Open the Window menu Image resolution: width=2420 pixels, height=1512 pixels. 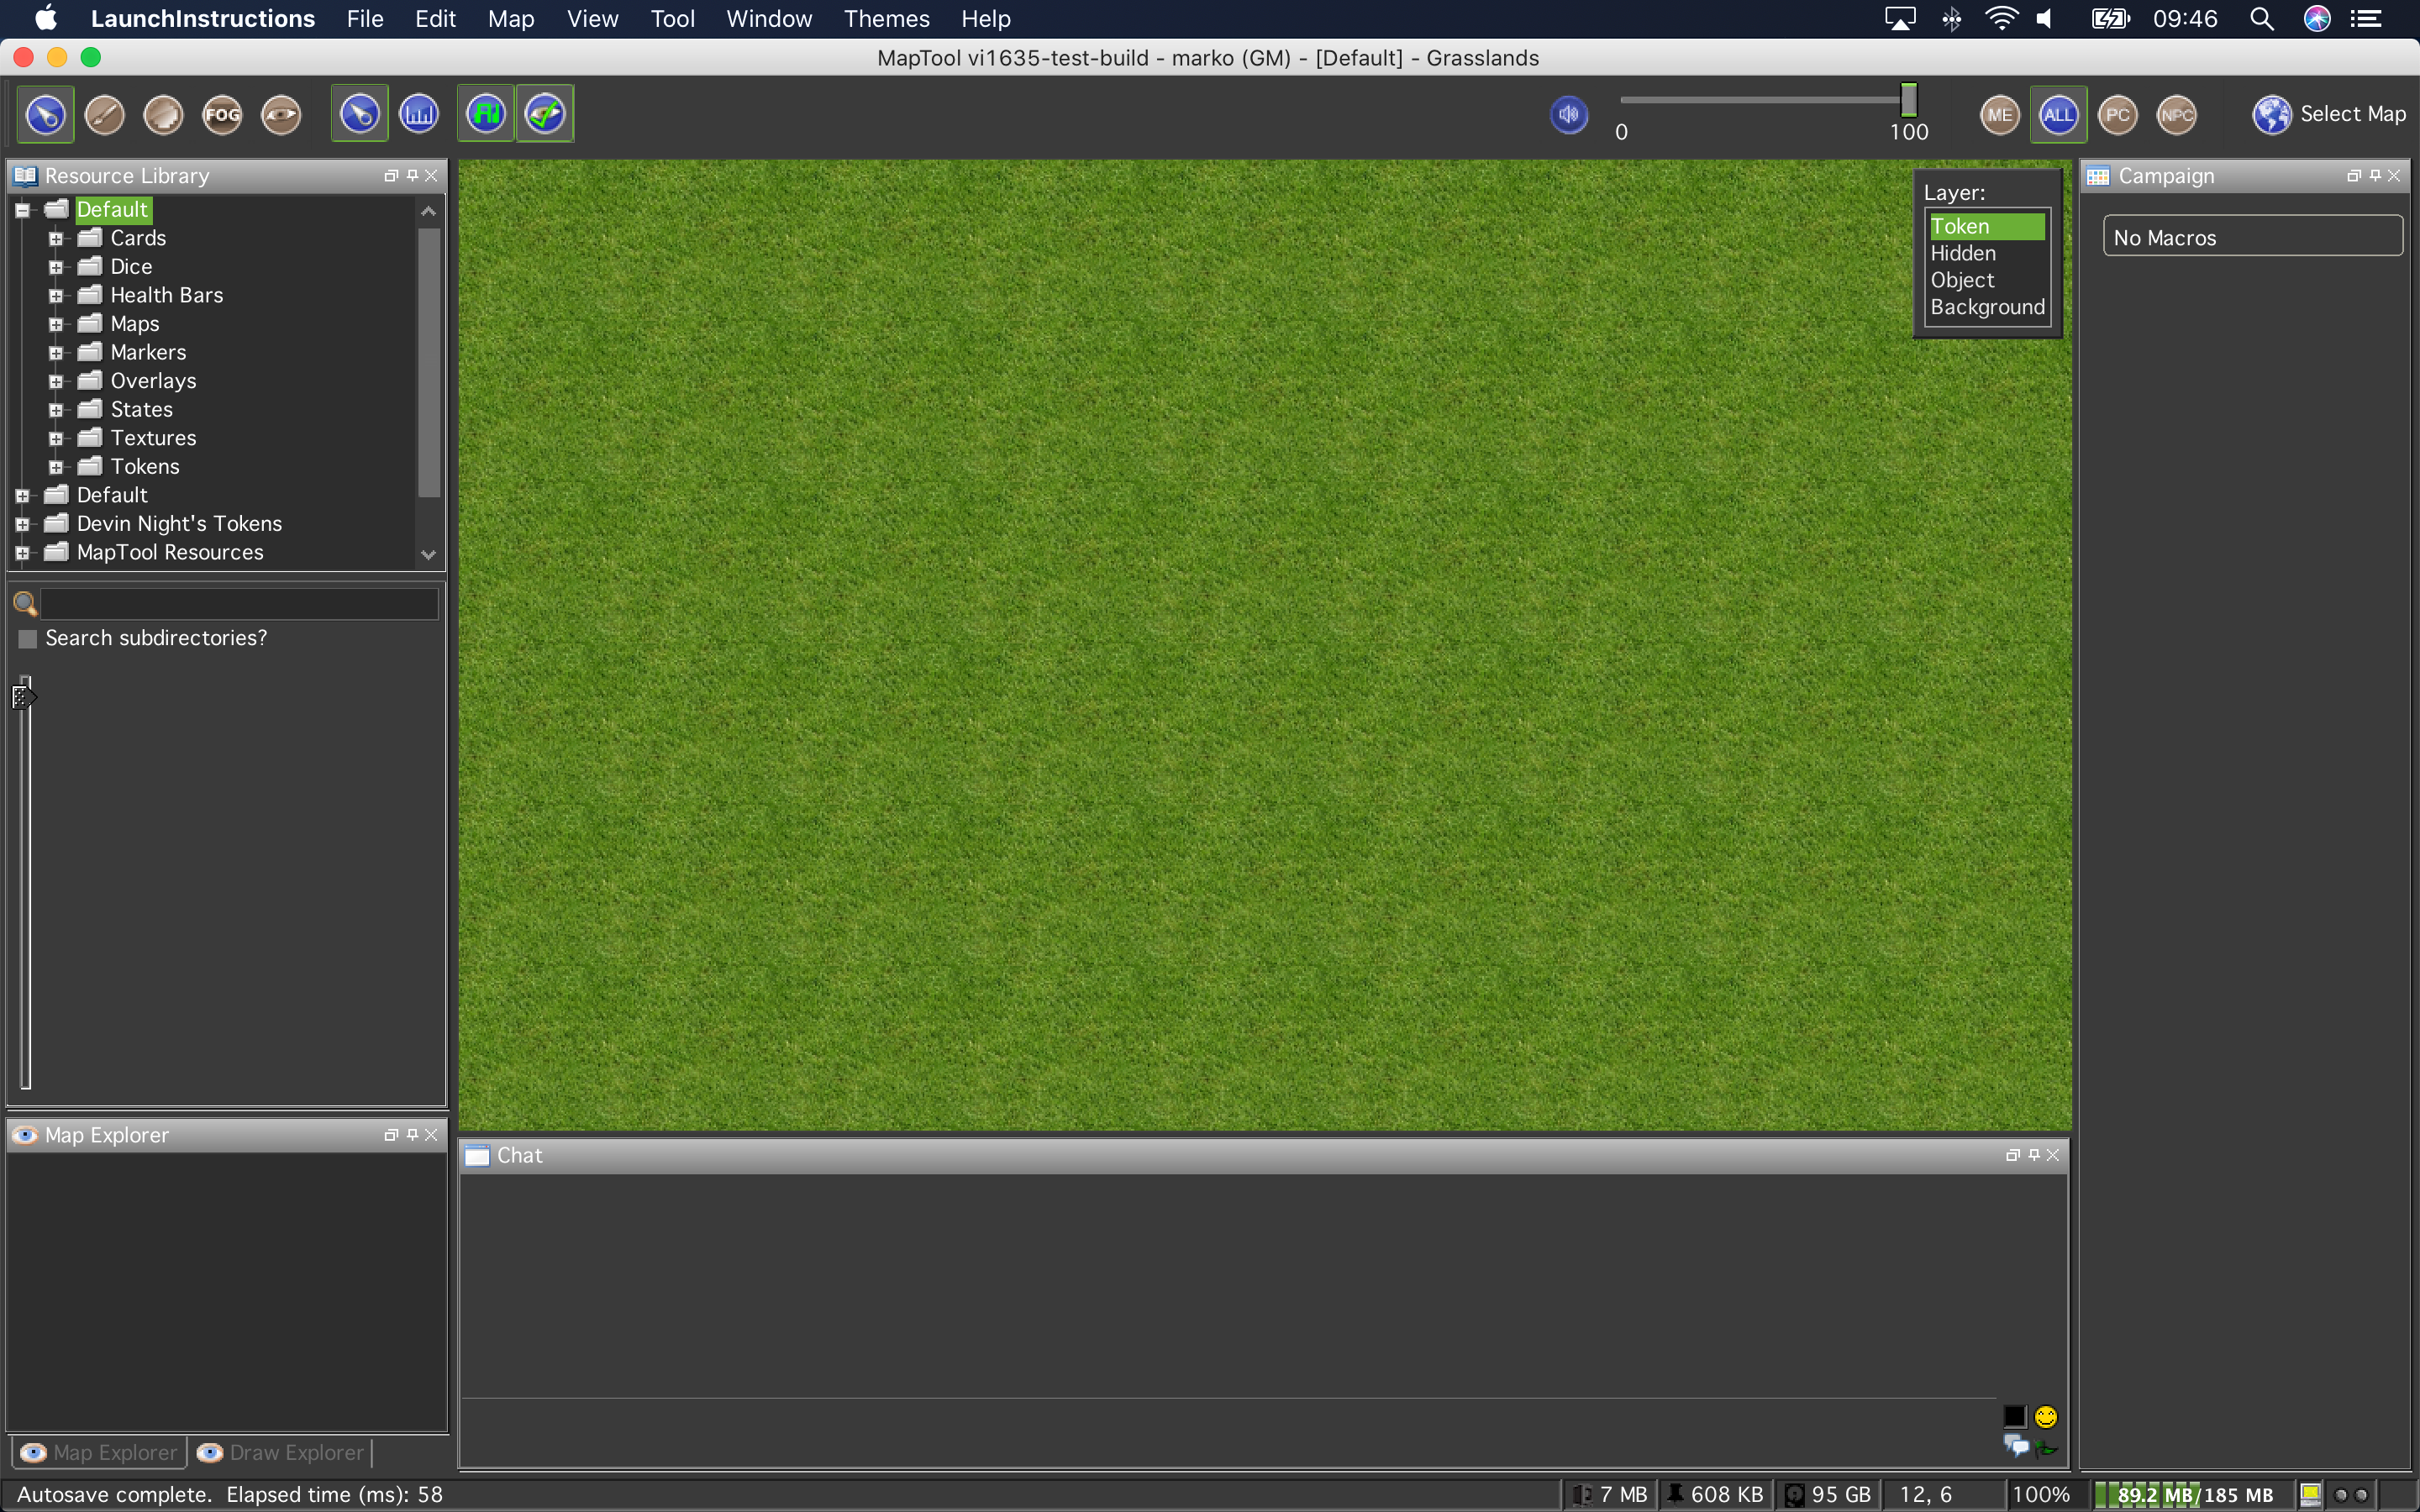[768, 19]
